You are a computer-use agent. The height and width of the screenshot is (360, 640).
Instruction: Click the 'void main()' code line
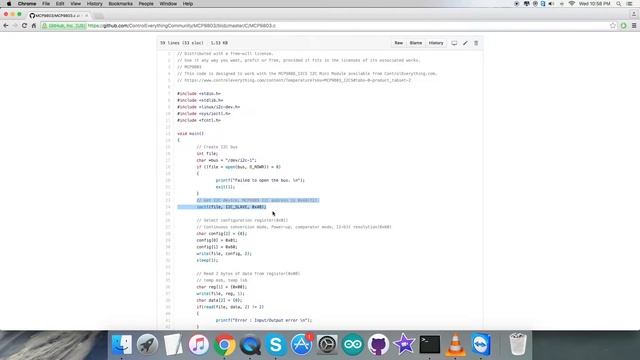(190, 133)
